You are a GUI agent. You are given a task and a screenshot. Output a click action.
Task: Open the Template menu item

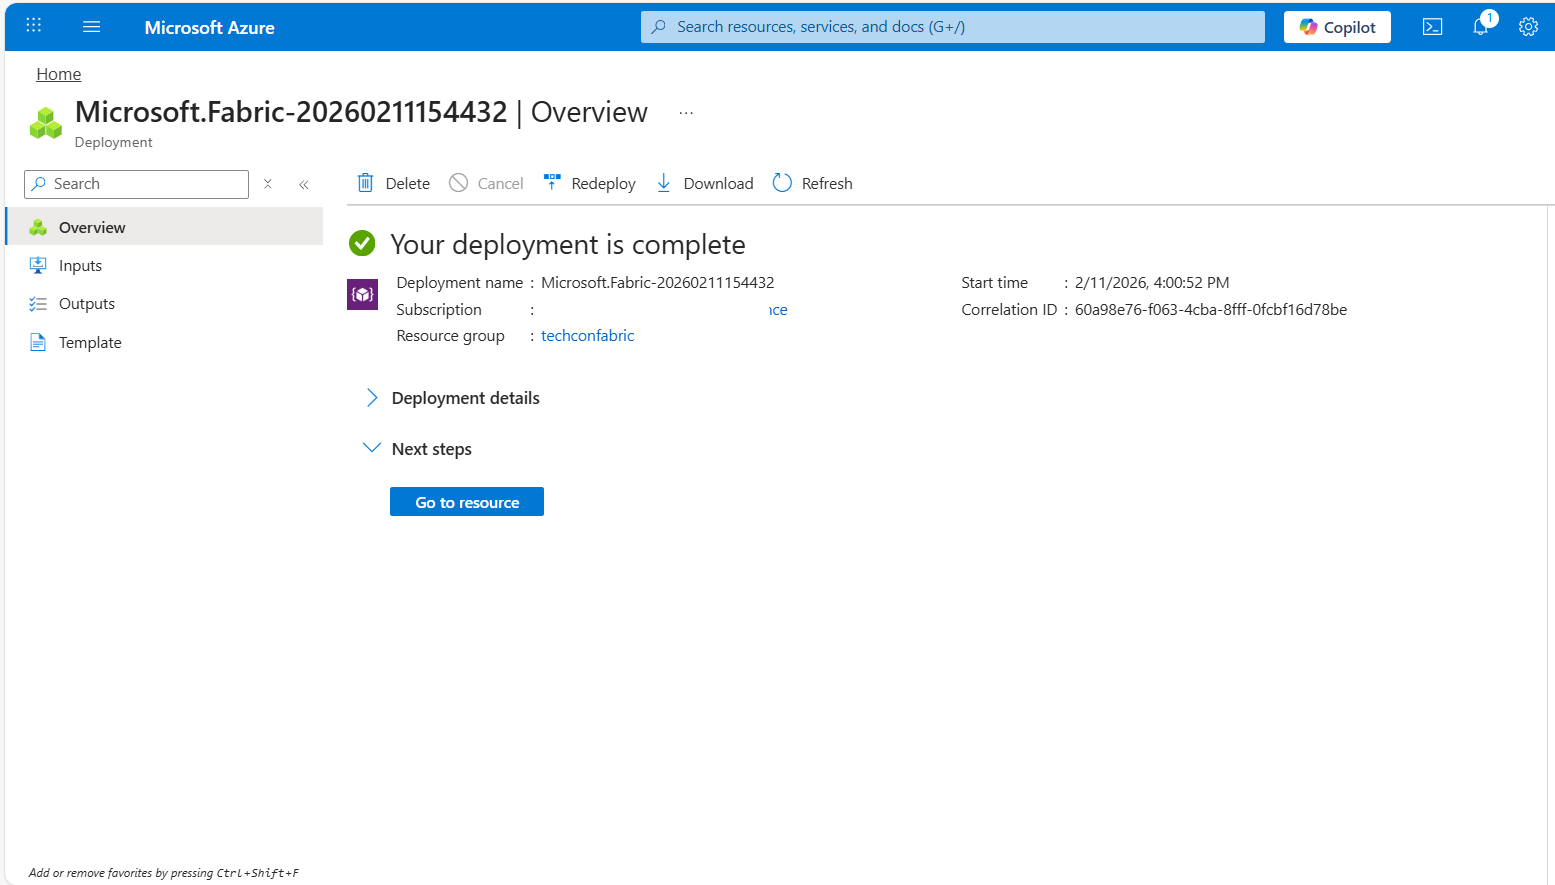90,343
